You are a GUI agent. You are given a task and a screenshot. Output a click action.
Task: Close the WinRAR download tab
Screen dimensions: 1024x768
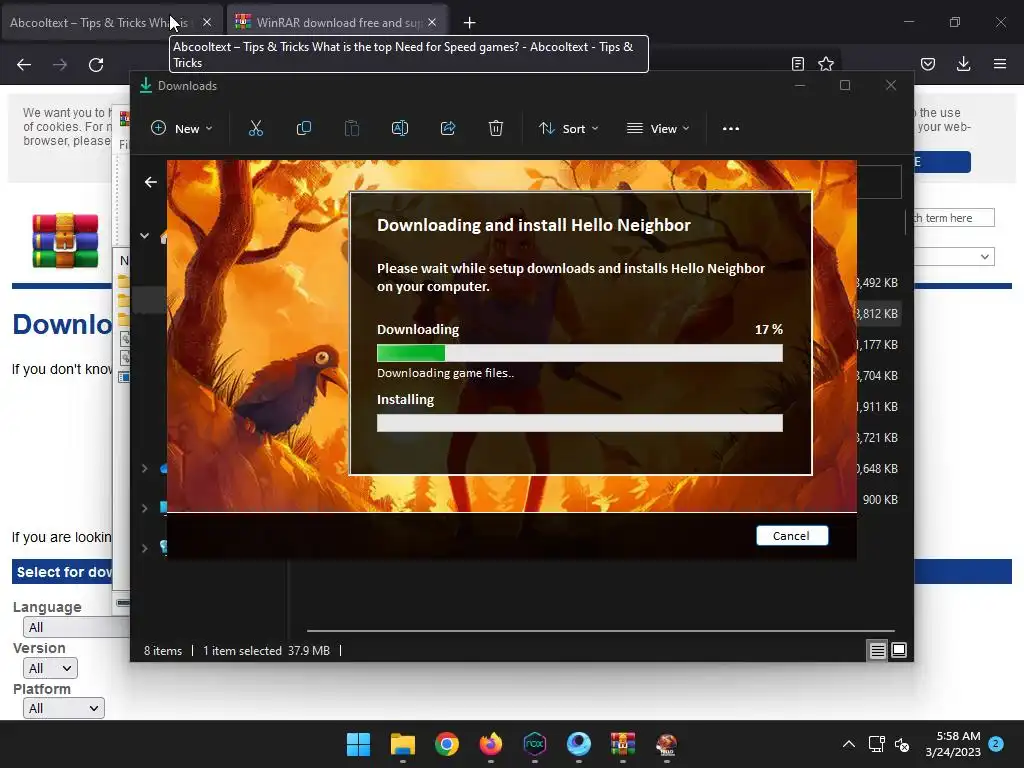click(432, 22)
